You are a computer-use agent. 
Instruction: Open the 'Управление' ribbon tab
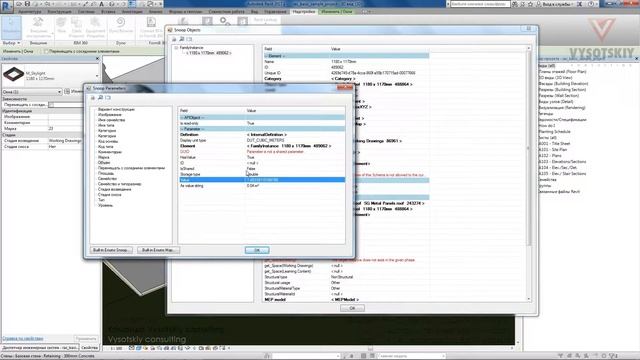click(x=275, y=12)
